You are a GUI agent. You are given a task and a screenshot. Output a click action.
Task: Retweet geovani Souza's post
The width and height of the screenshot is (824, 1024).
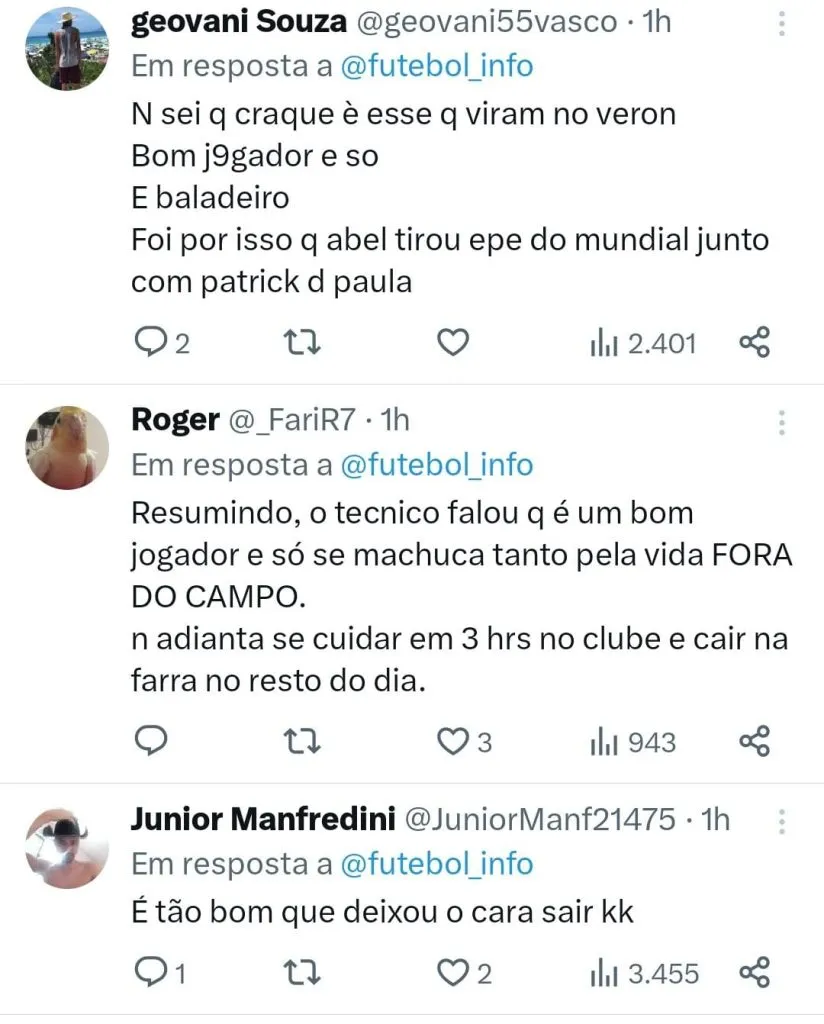point(297,344)
